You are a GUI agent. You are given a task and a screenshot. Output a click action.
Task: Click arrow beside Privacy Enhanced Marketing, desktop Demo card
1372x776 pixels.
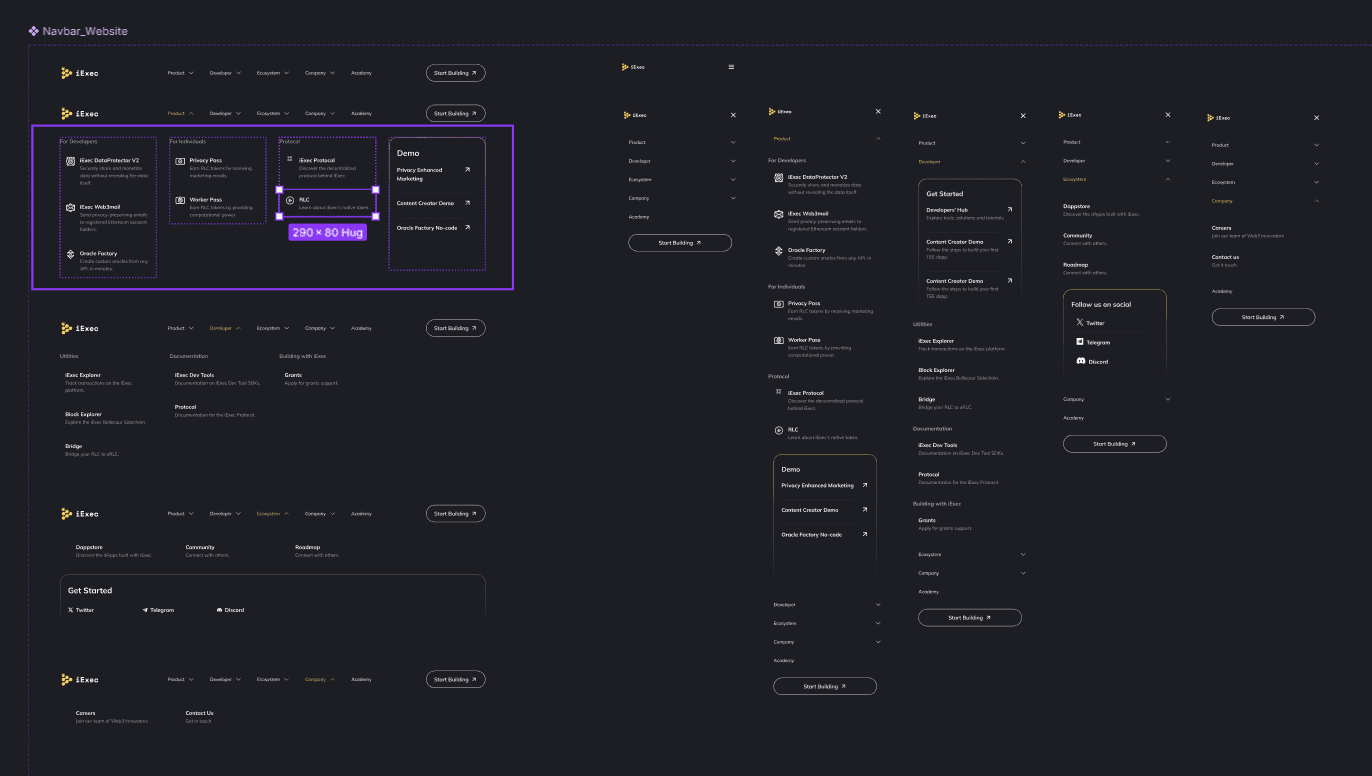(467, 170)
